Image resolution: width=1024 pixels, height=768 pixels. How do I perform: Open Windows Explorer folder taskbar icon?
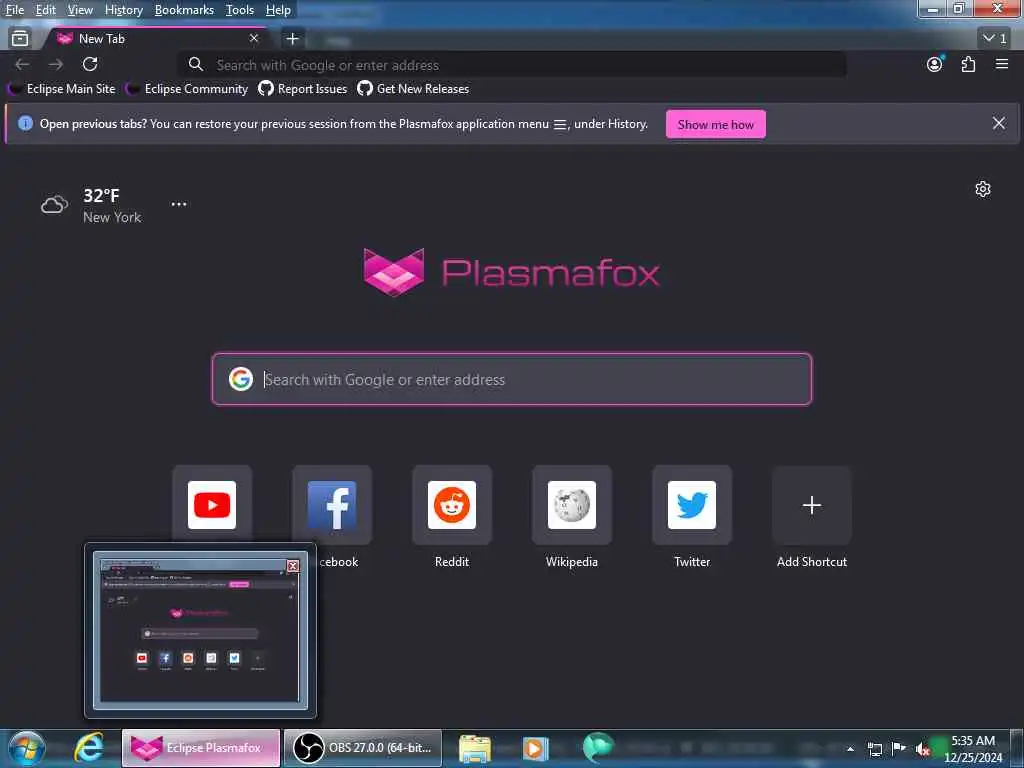(x=475, y=748)
